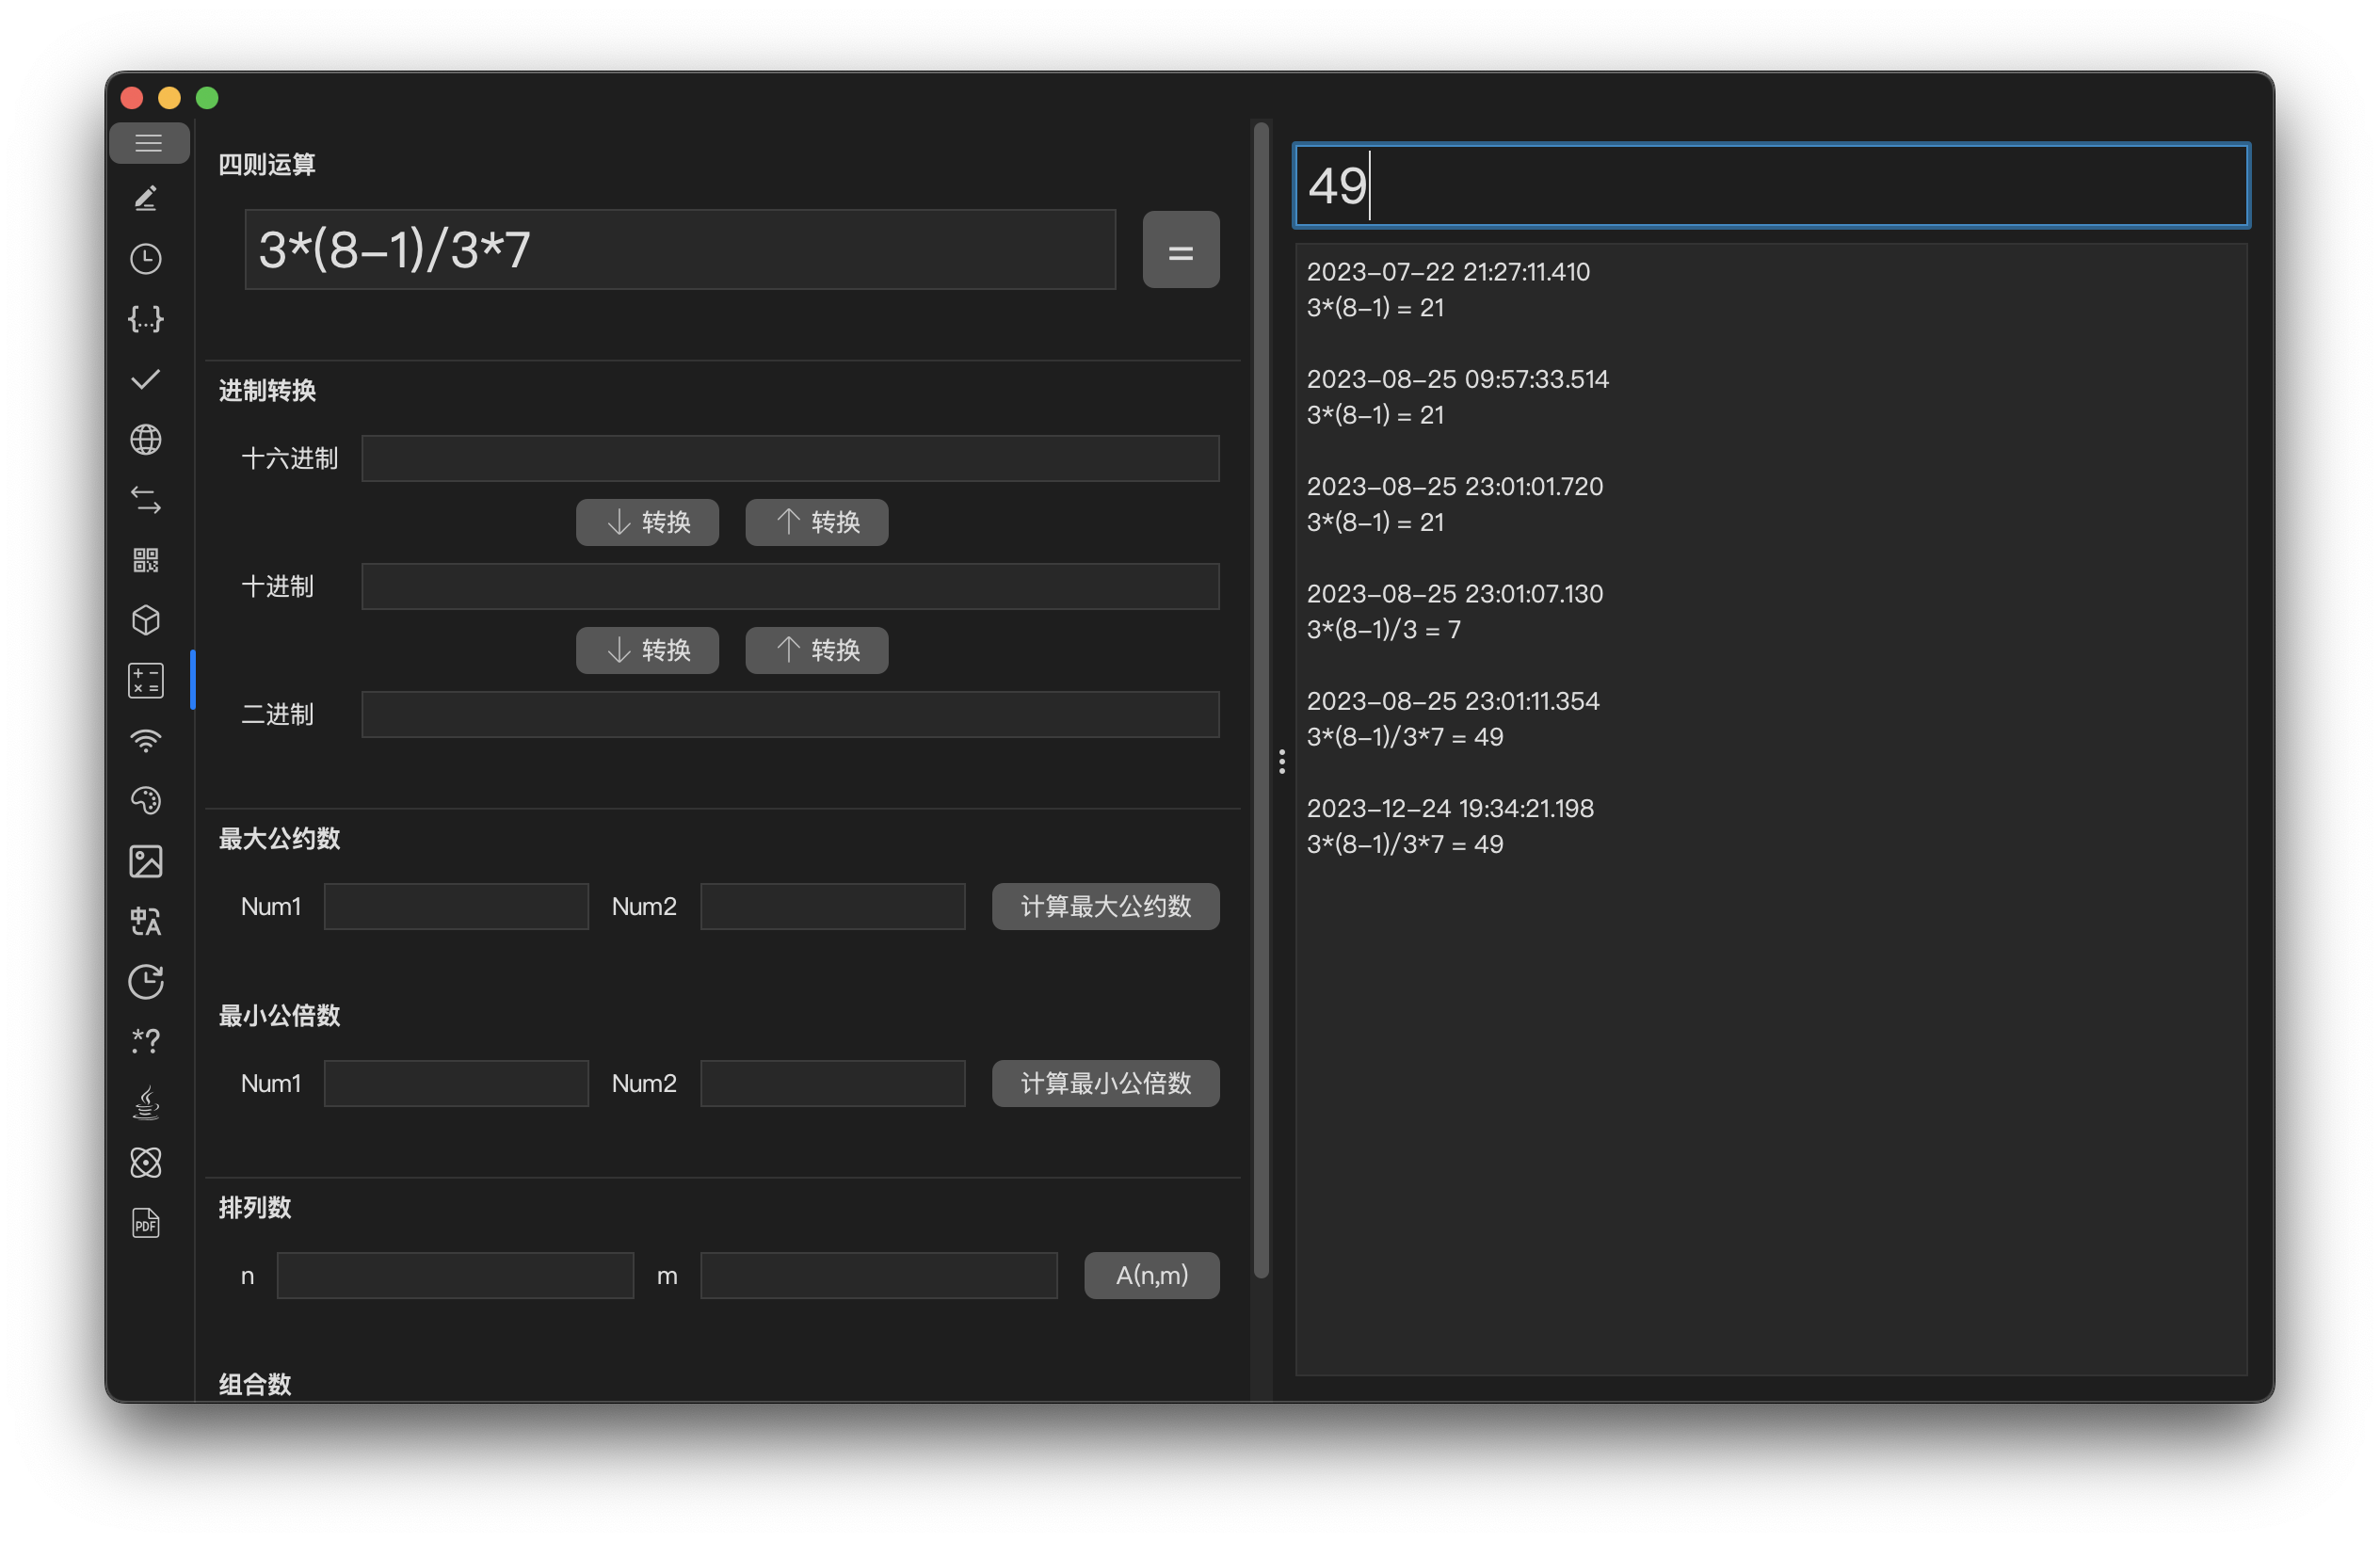Screen dimensions: 2380x1542
Task: Open the clock time tool
Action: (146, 259)
